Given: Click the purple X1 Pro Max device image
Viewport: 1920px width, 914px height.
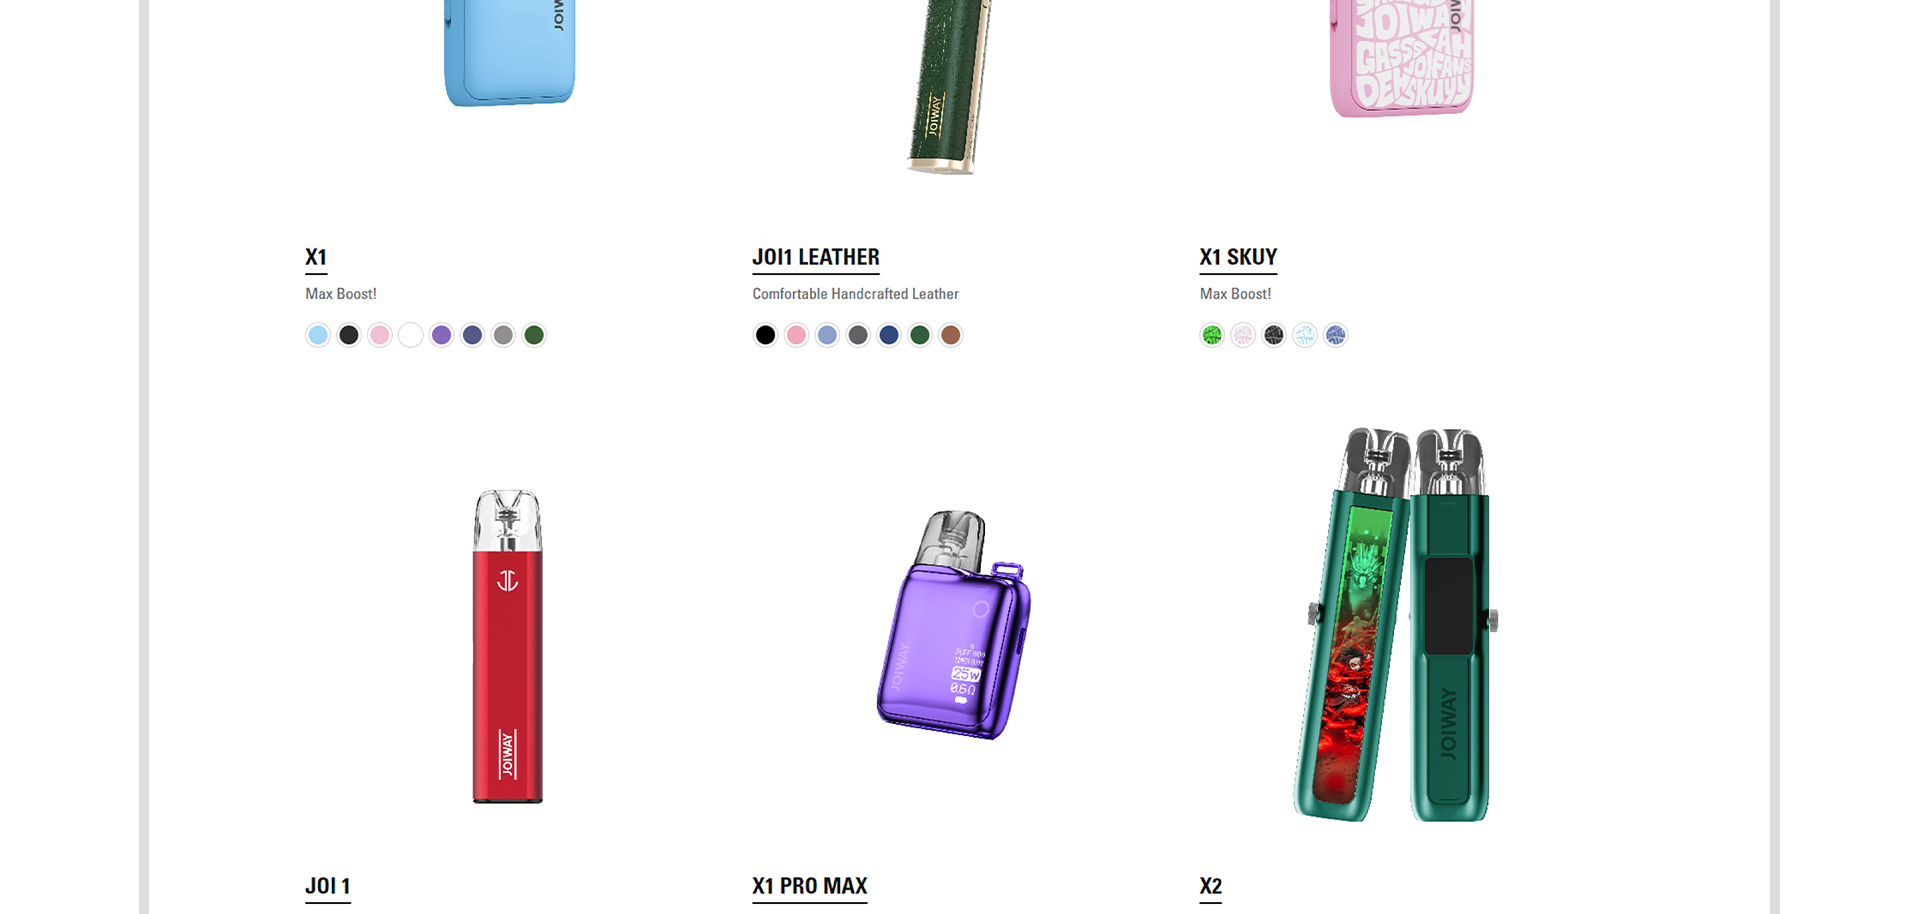Looking at the screenshot, I should [954, 625].
